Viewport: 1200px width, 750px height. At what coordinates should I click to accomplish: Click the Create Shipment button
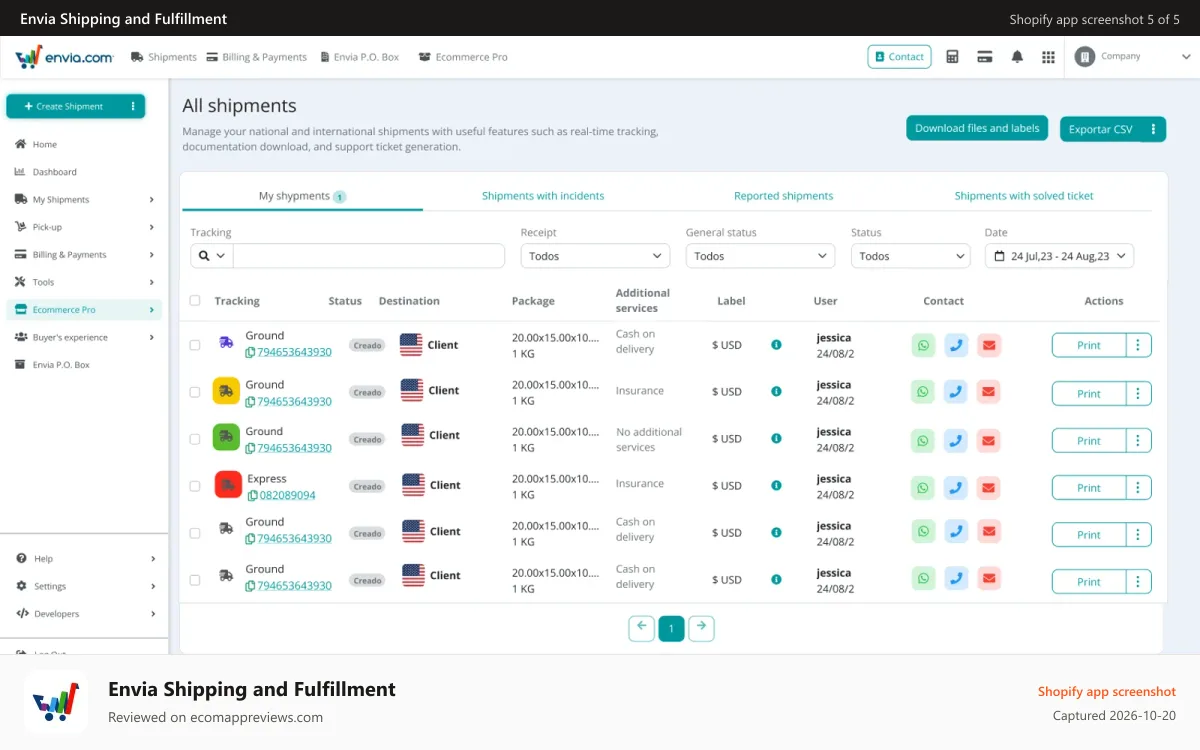[64, 106]
